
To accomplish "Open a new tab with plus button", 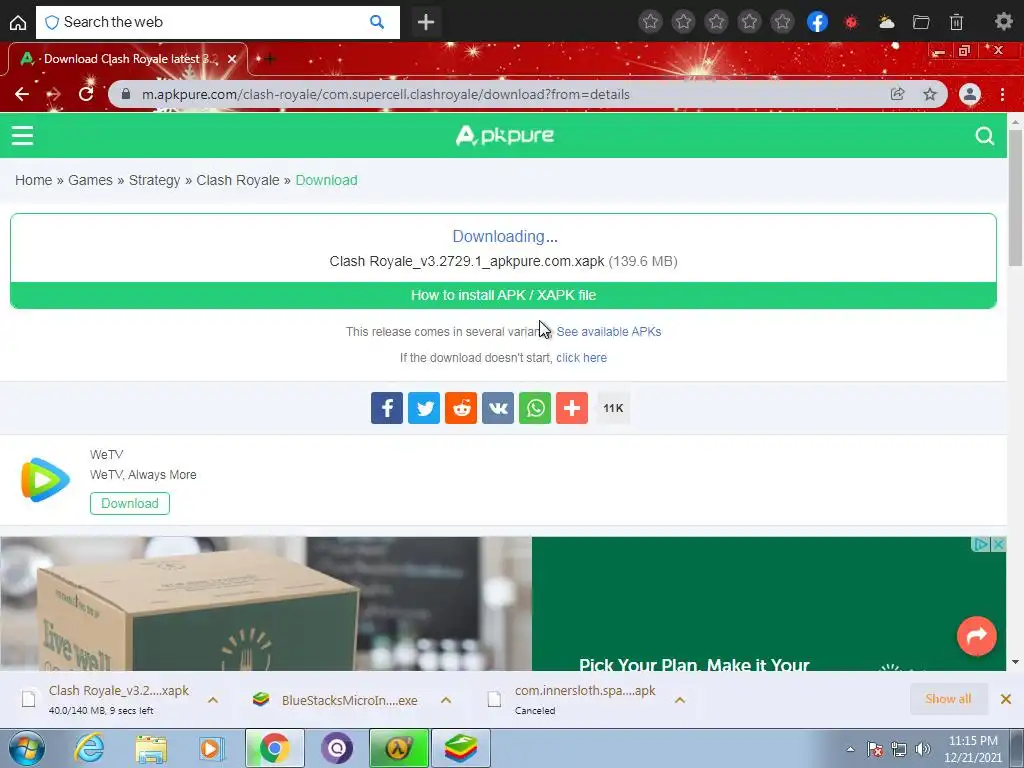I will pos(426,22).
